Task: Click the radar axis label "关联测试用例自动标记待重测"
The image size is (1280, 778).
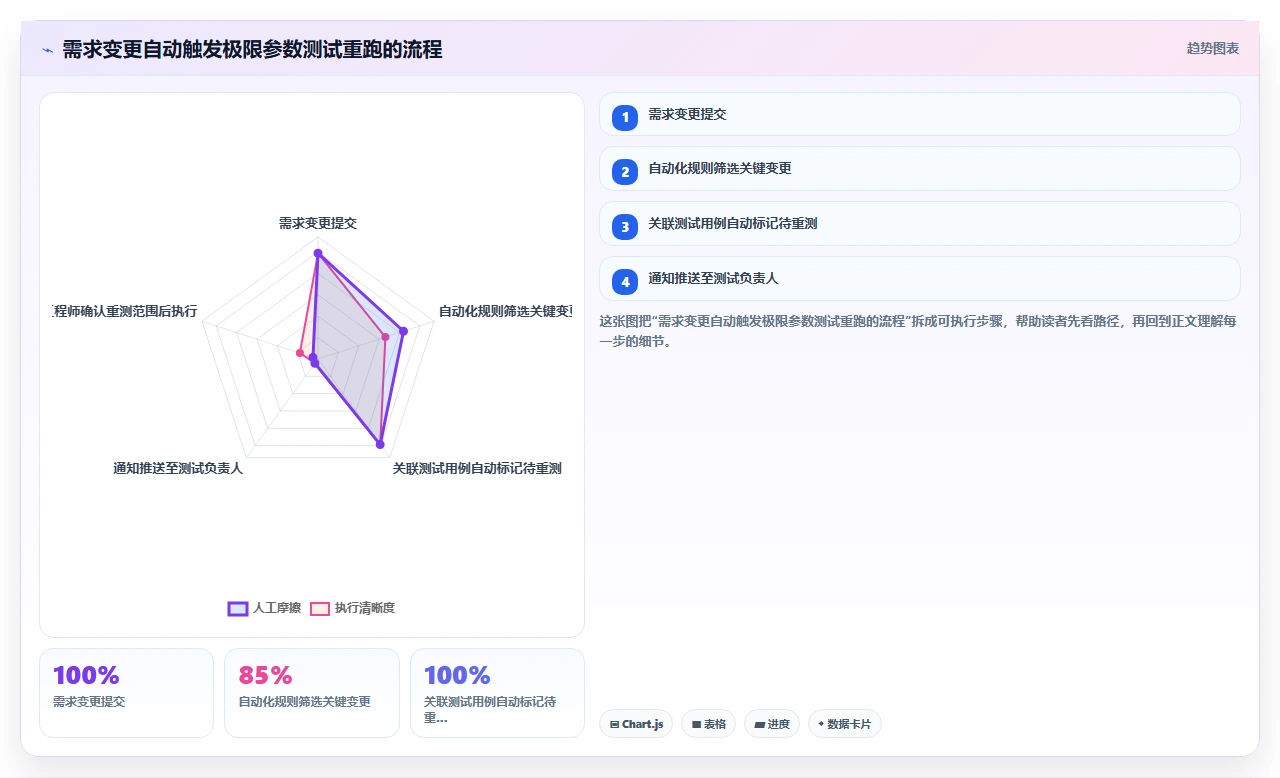Action: [x=477, y=468]
